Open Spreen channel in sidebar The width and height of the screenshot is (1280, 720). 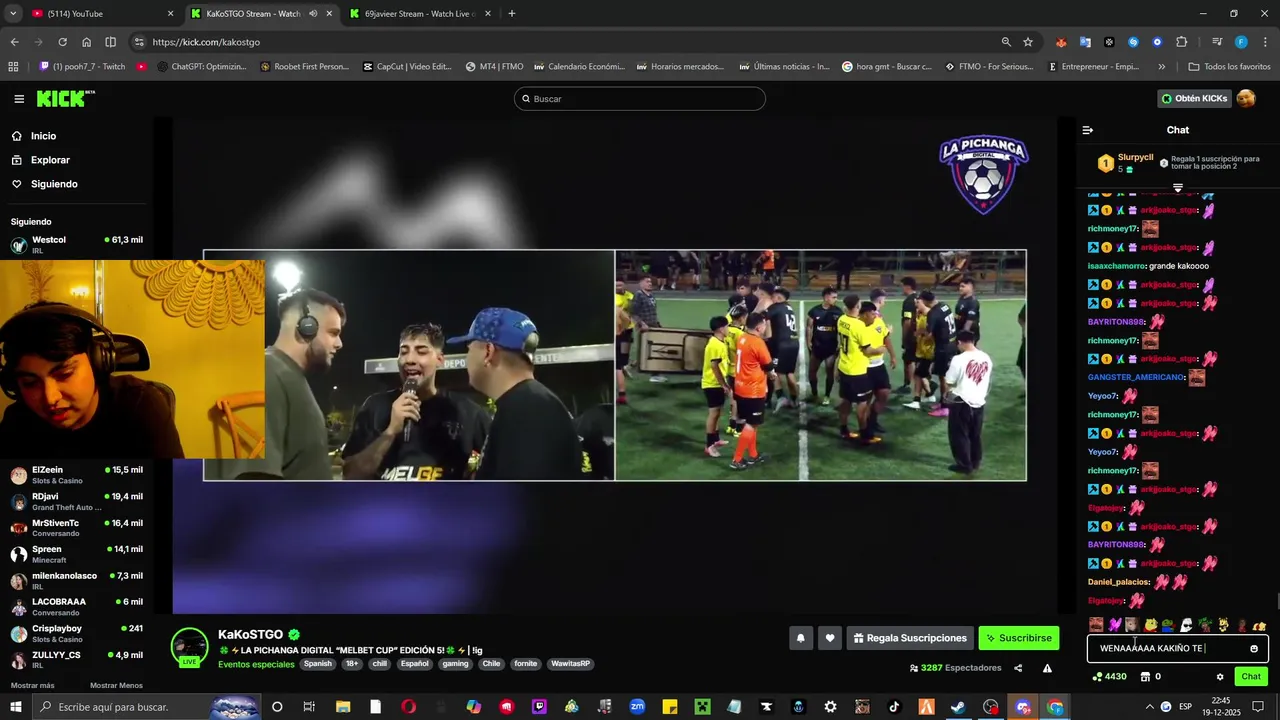pos(76,554)
